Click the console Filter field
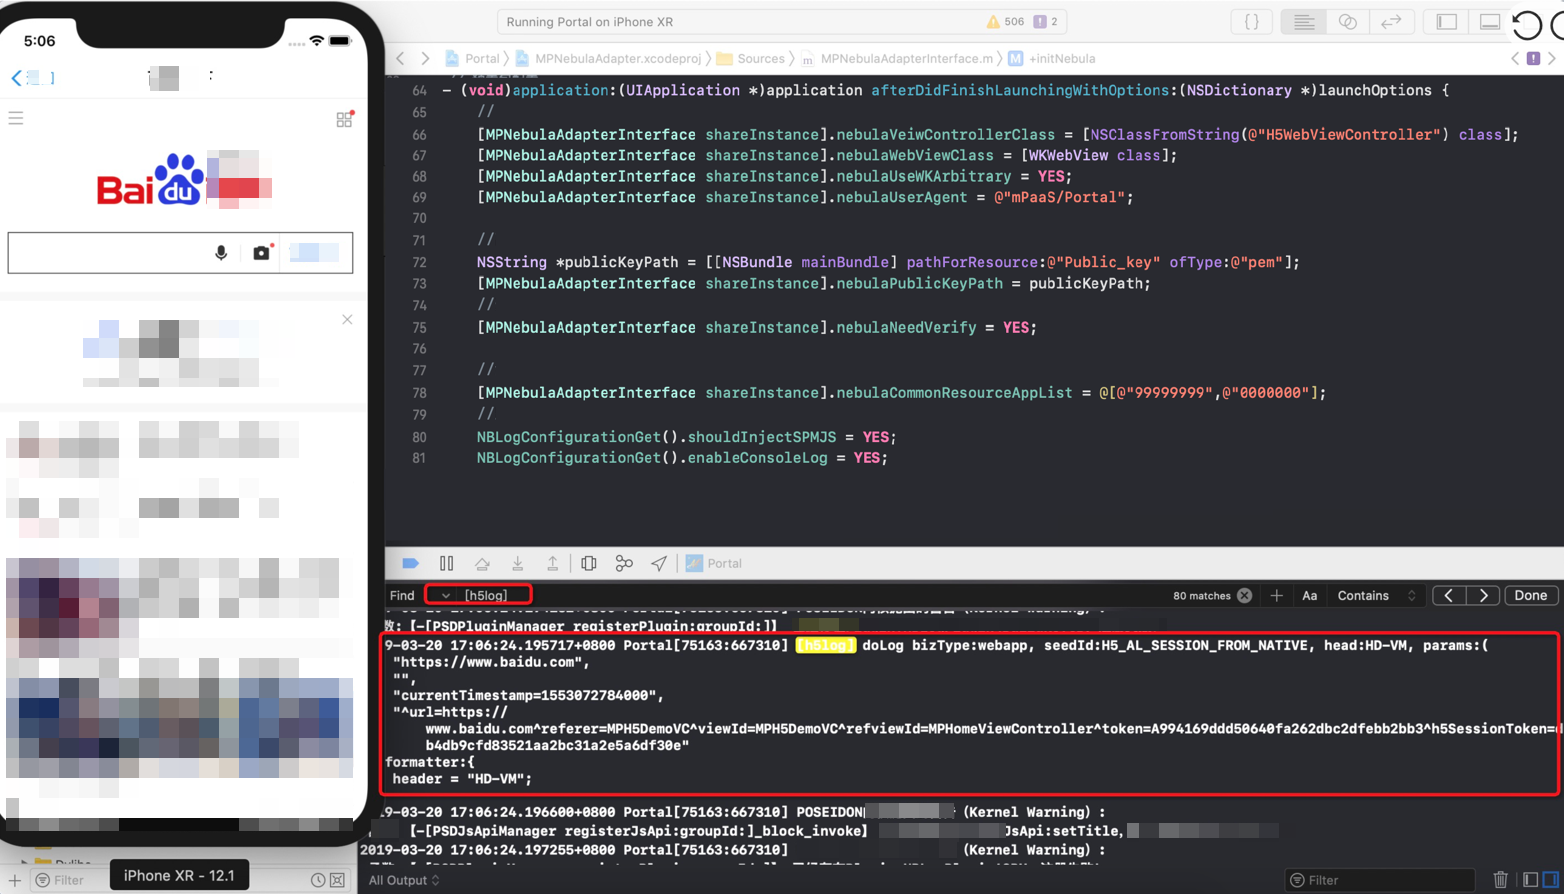The width and height of the screenshot is (1564, 894). (1380, 880)
